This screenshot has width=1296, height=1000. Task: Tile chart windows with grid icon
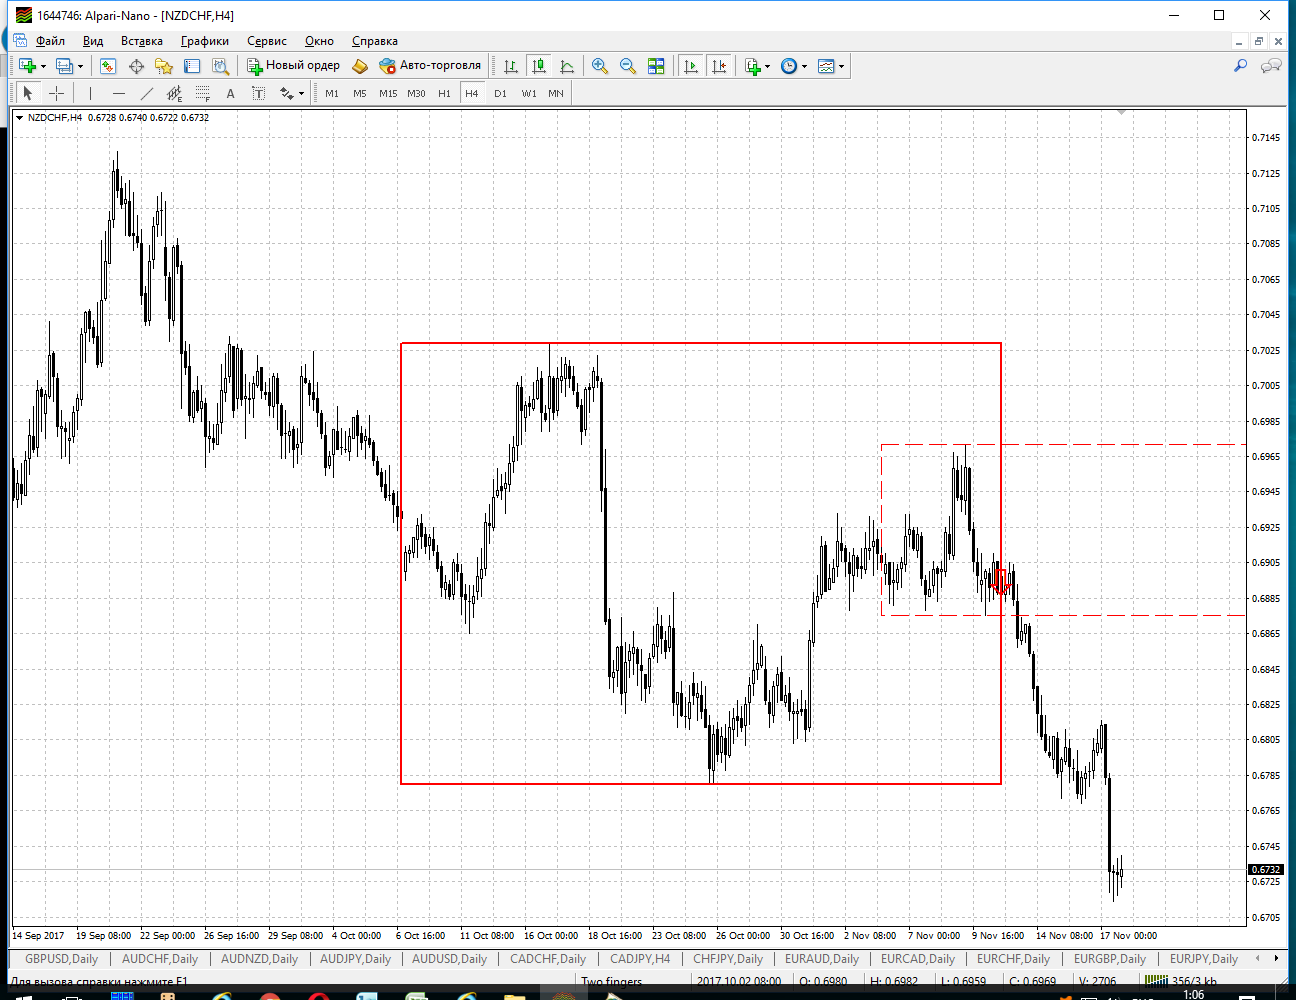click(x=656, y=66)
